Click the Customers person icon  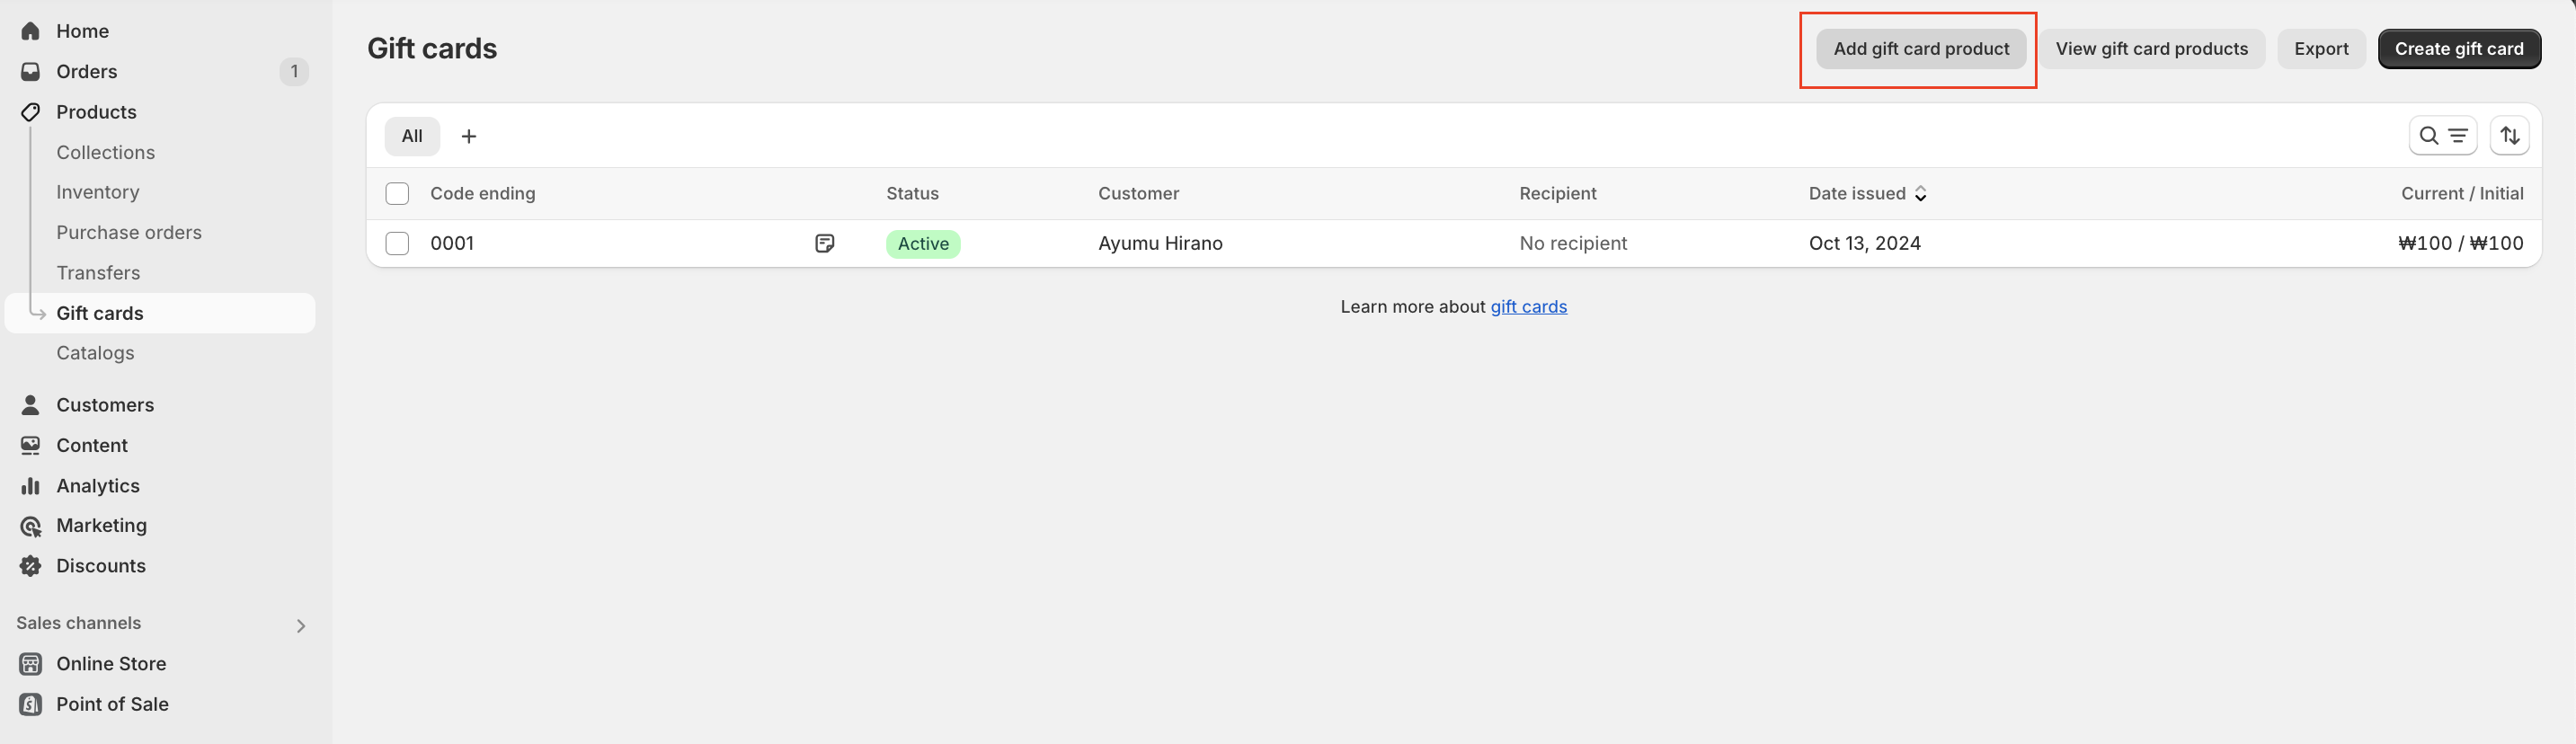point(31,405)
